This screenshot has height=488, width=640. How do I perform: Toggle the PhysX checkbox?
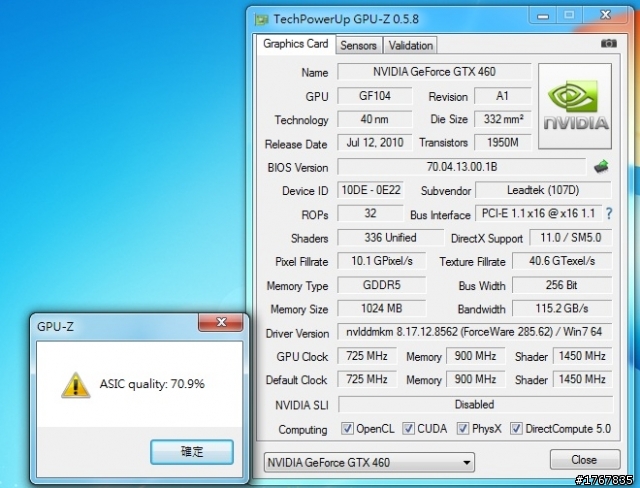462,428
